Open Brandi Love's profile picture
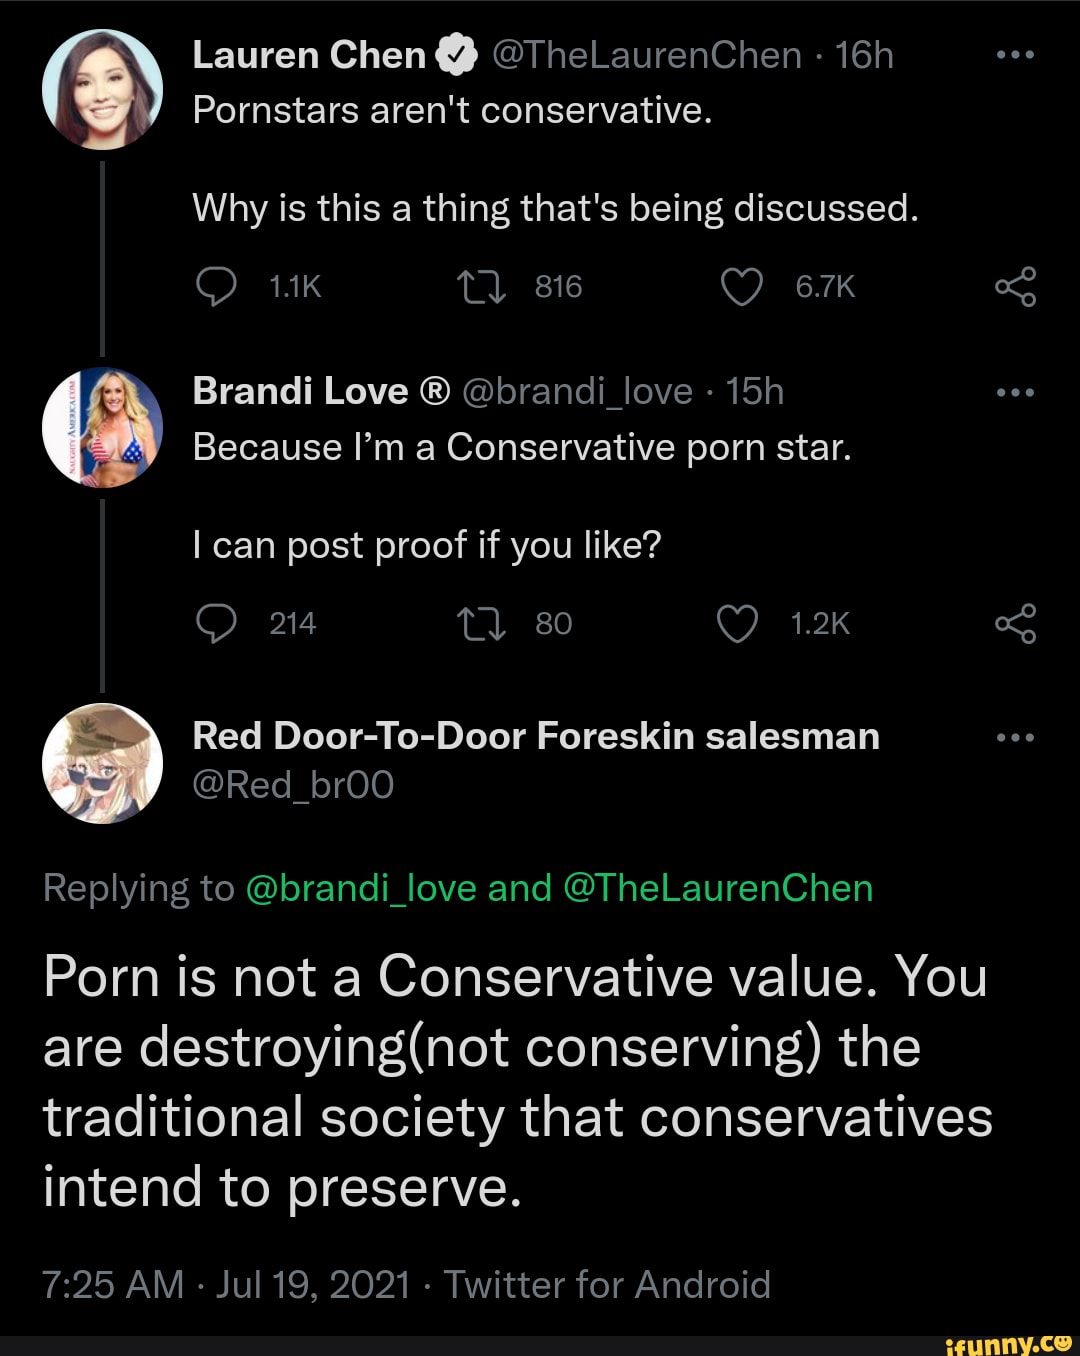Image resolution: width=1080 pixels, height=1356 pixels. pos(102,427)
